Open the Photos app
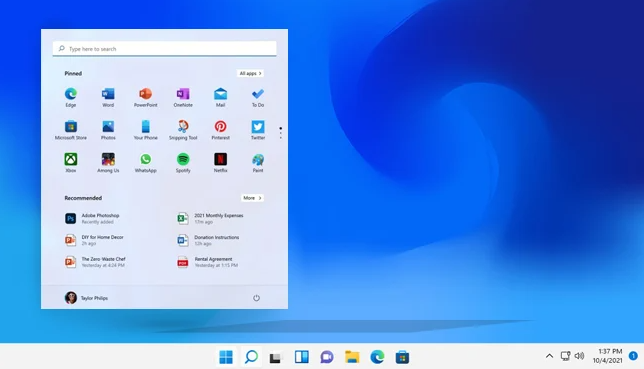644x369 pixels. 108,130
